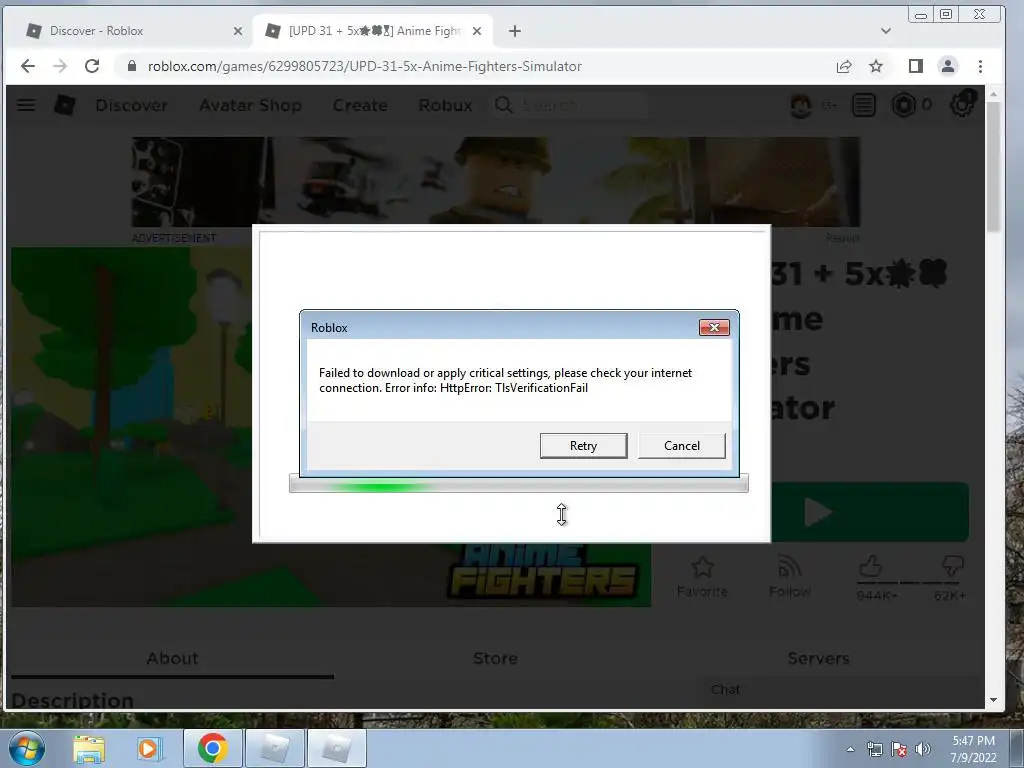
Task: Click the Retry button in the Roblox dialog
Action: (583, 445)
